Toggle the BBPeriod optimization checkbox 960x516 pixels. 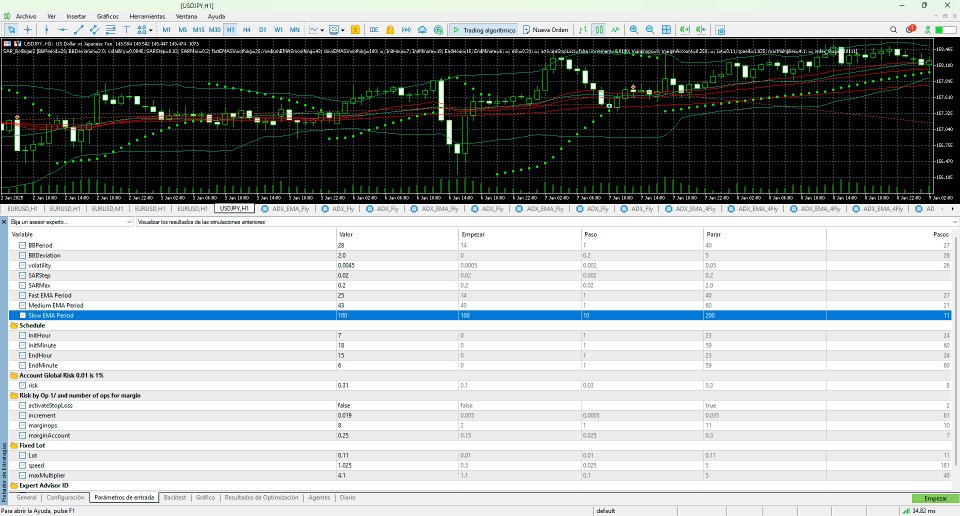(22, 245)
